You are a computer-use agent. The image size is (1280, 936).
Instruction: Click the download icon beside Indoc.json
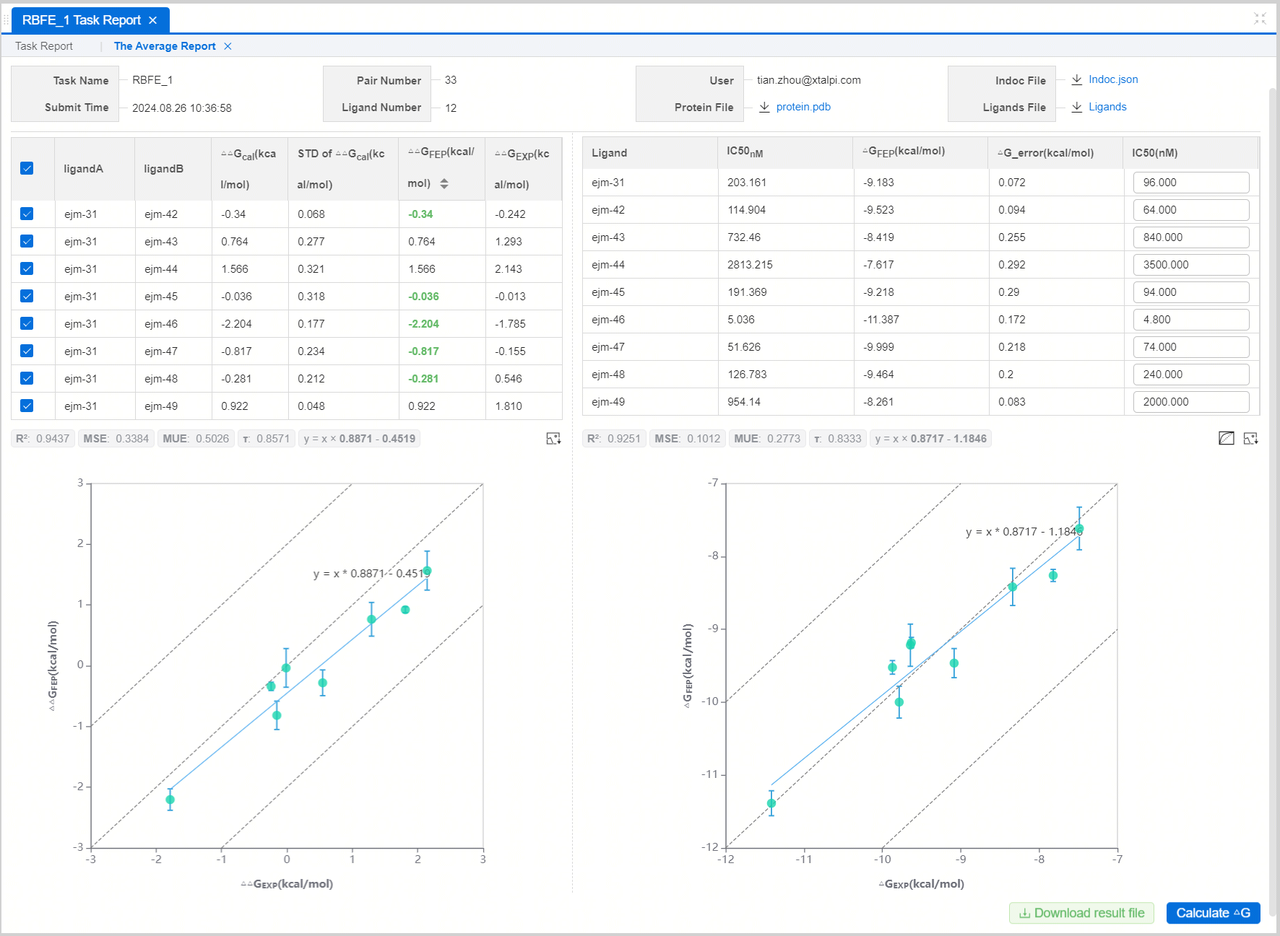(1077, 80)
